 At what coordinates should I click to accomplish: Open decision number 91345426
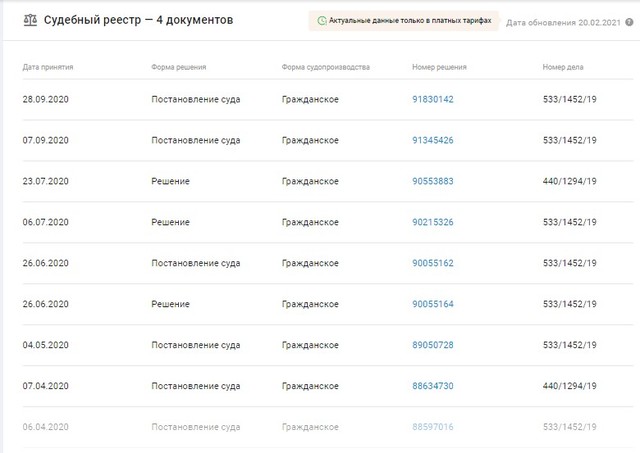(x=433, y=141)
